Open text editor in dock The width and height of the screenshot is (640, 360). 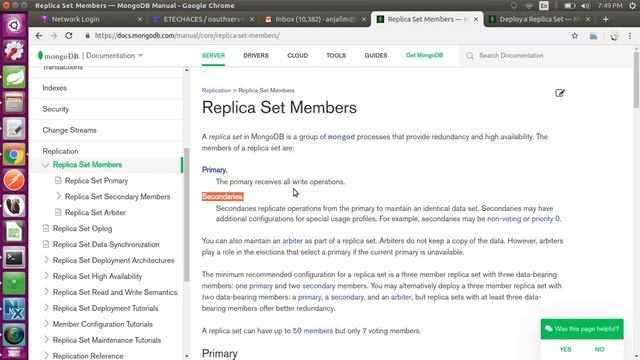[14, 129]
